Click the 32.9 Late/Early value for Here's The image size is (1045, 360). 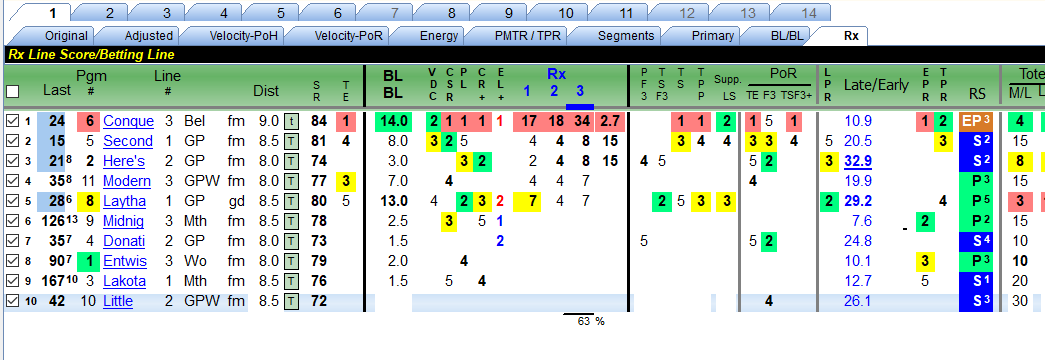(x=858, y=161)
